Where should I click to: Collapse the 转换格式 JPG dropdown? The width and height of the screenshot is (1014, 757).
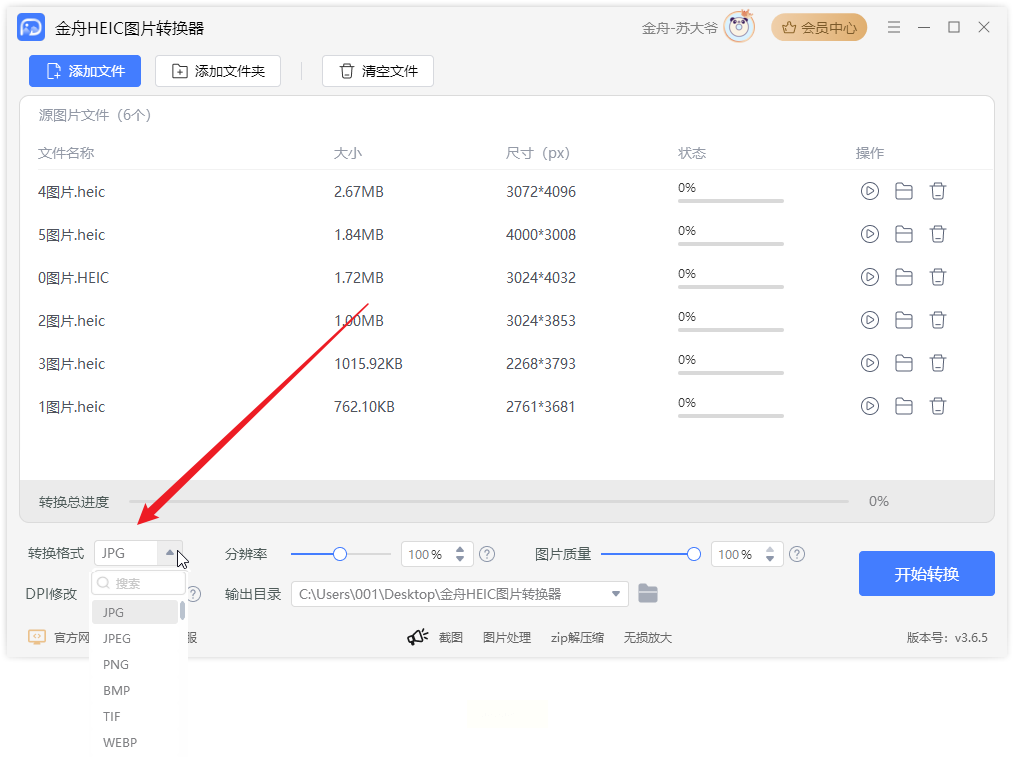[169, 553]
